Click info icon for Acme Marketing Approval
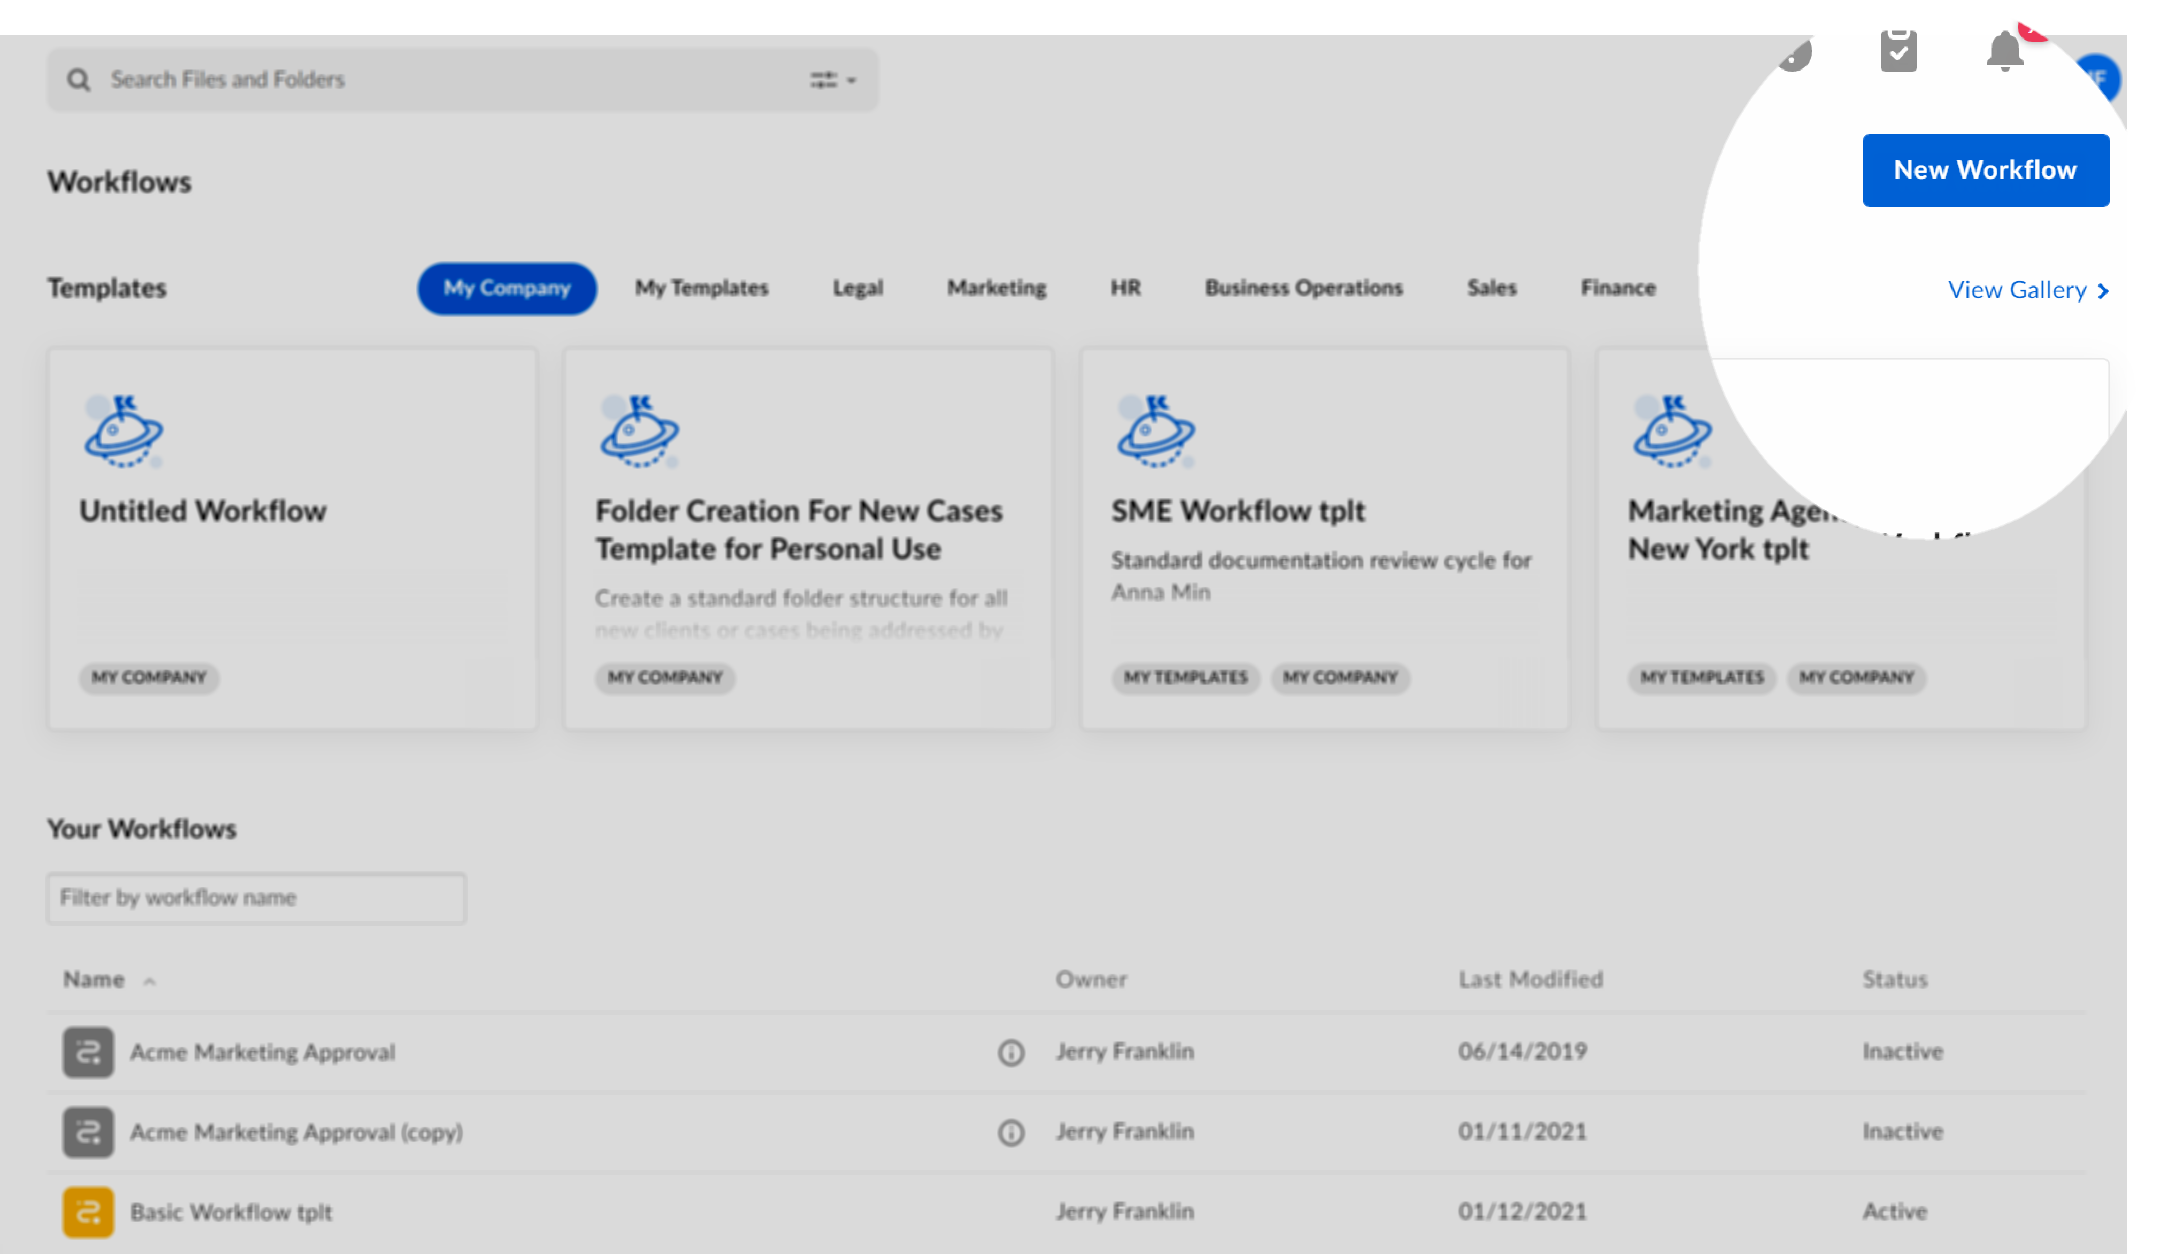 point(1011,1053)
